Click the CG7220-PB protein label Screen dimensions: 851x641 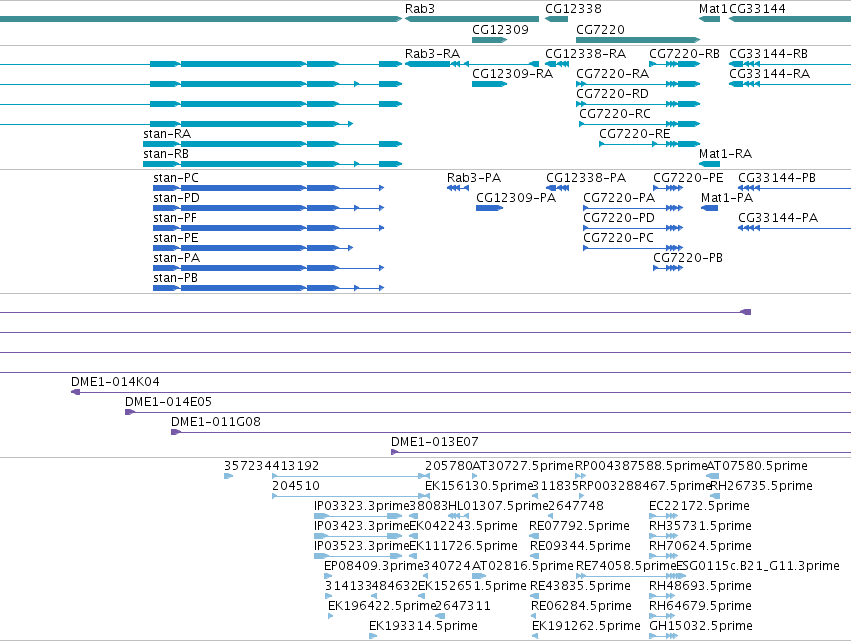click(x=688, y=258)
